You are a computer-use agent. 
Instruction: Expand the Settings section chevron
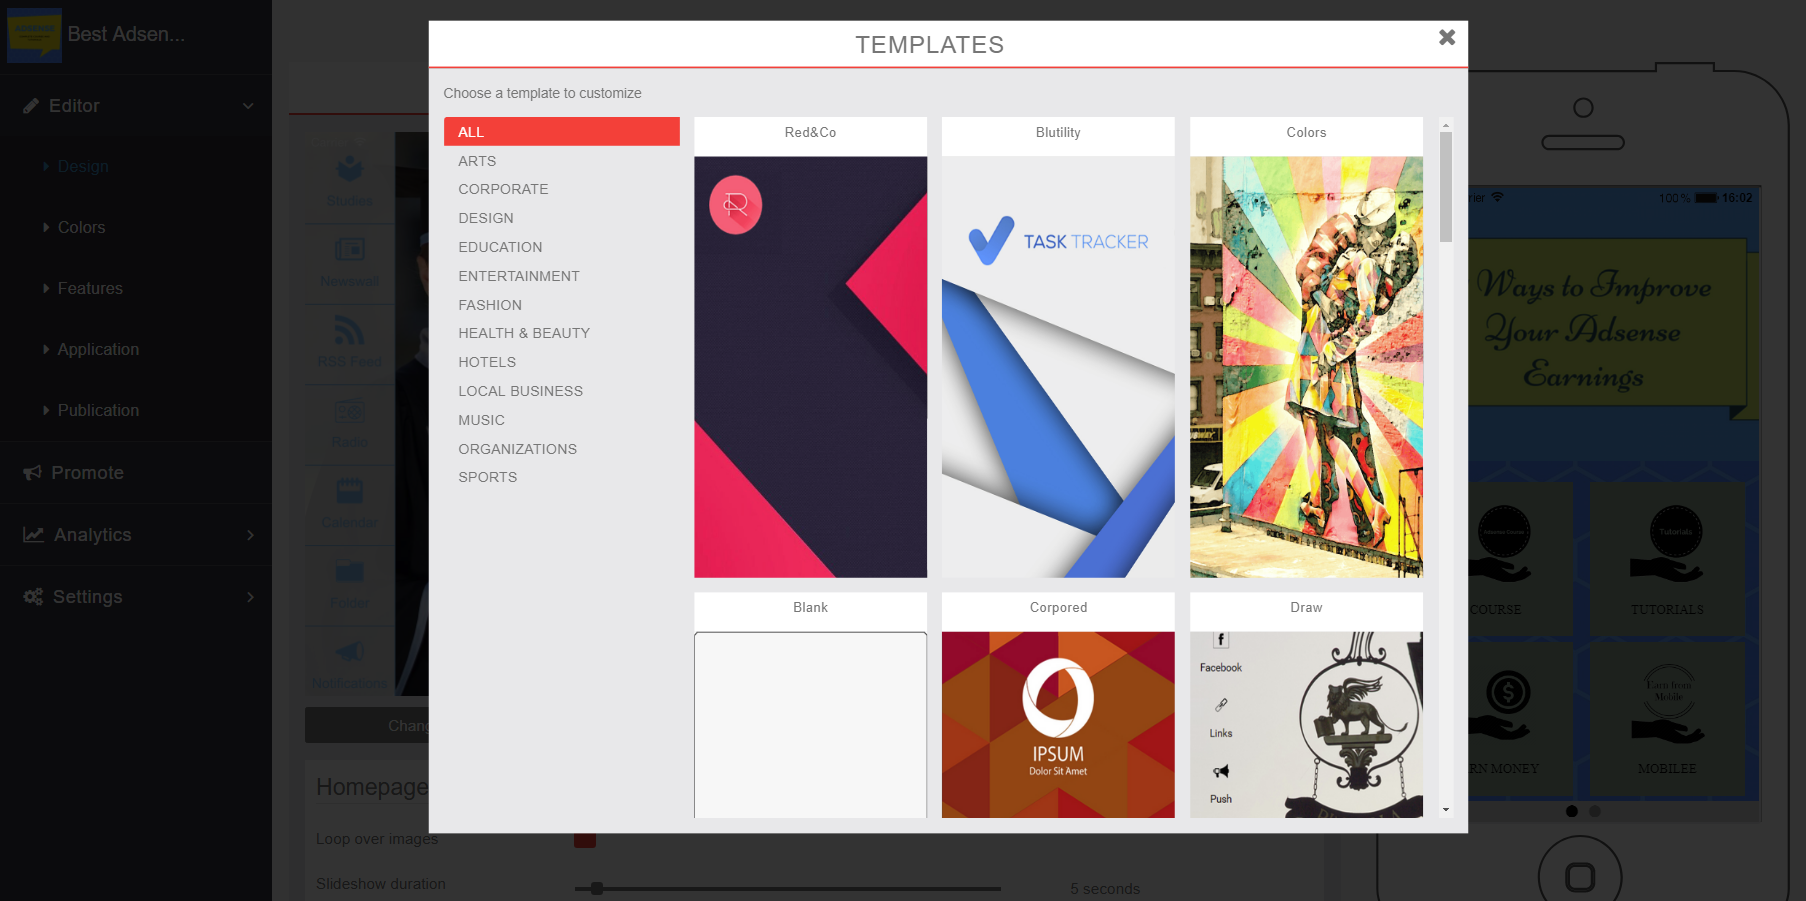[250, 597]
